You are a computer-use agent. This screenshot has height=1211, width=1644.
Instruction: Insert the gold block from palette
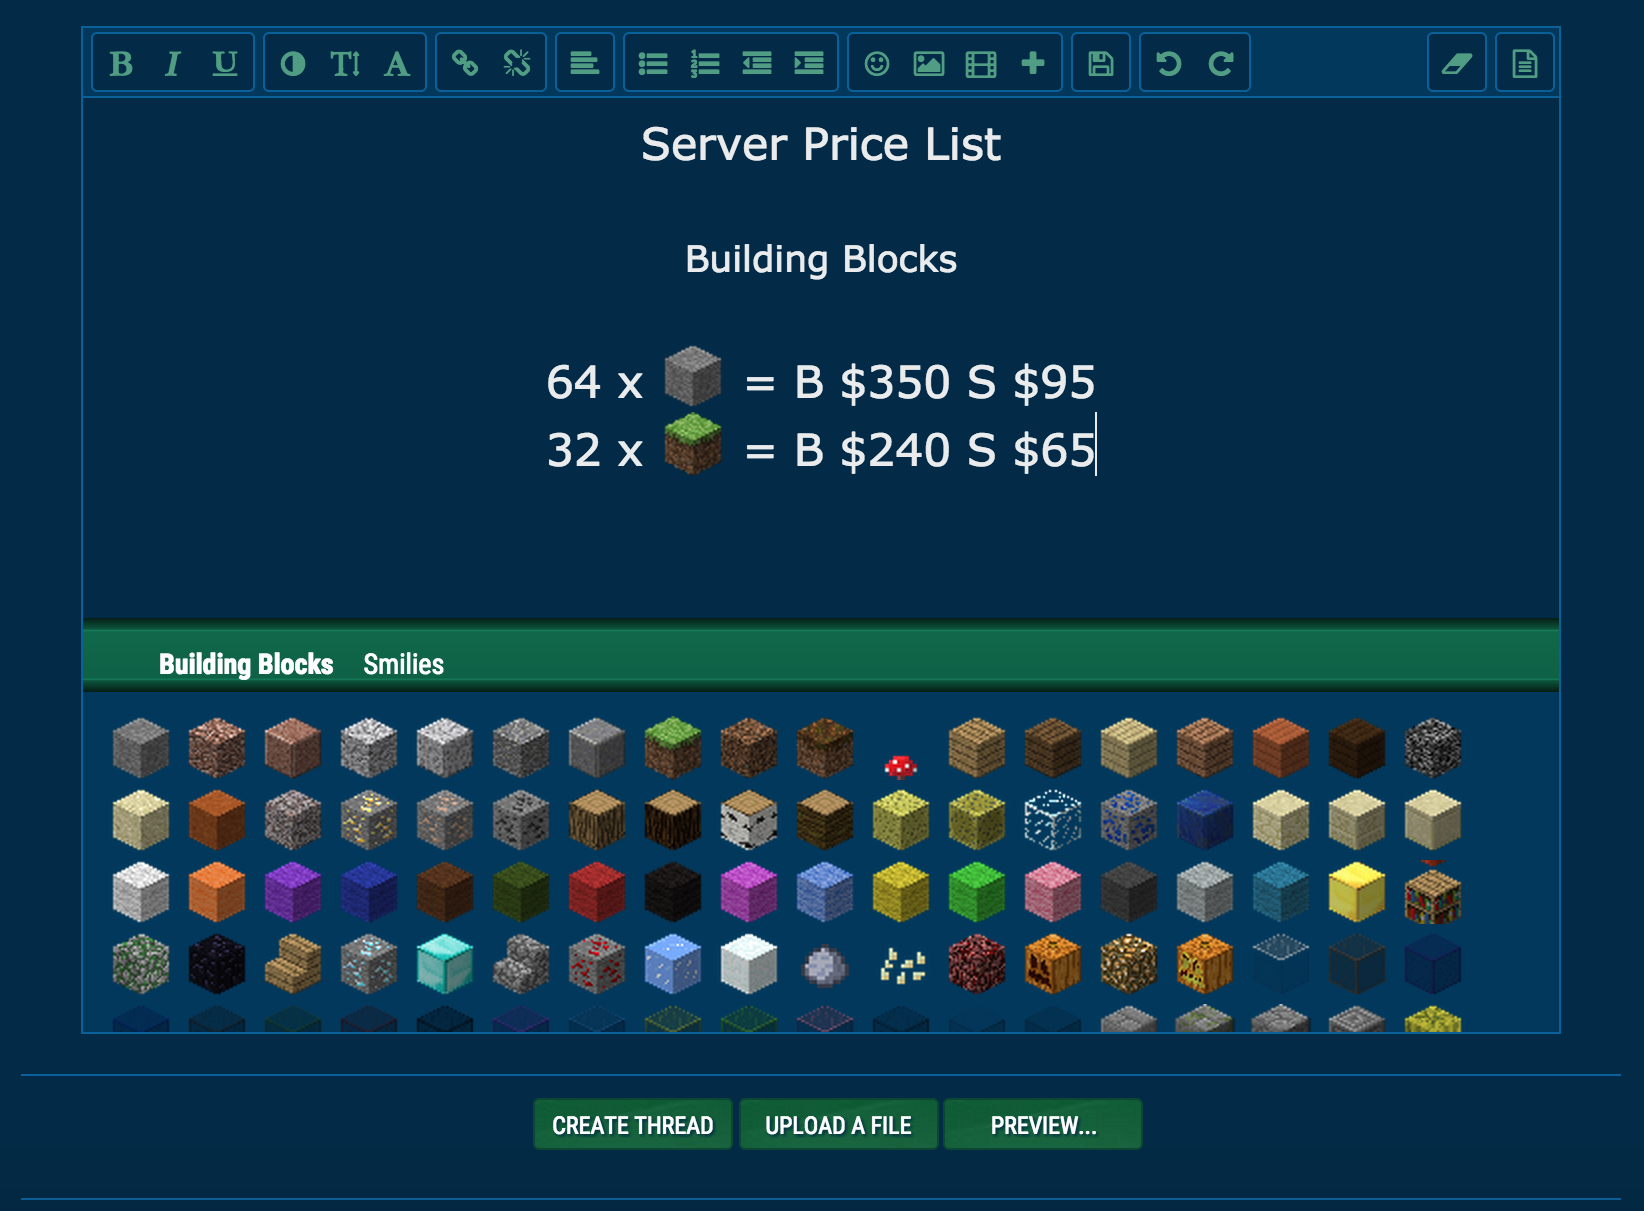tap(1357, 893)
